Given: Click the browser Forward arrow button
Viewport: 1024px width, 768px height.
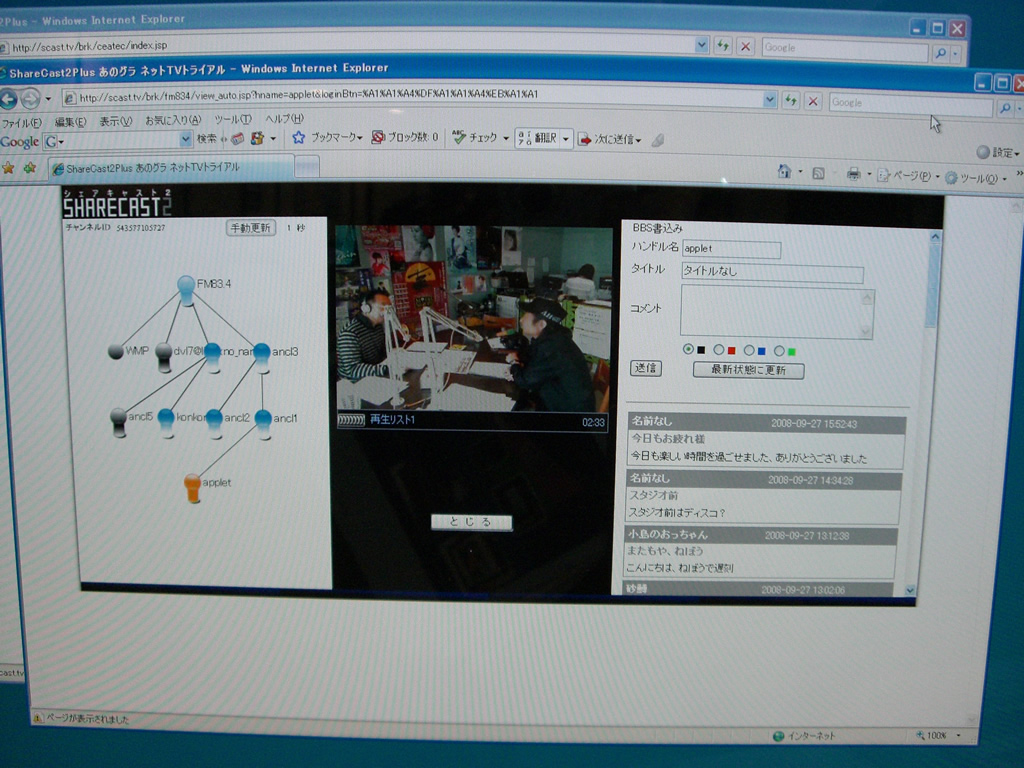Looking at the screenshot, I should click(x=30, y=99).
